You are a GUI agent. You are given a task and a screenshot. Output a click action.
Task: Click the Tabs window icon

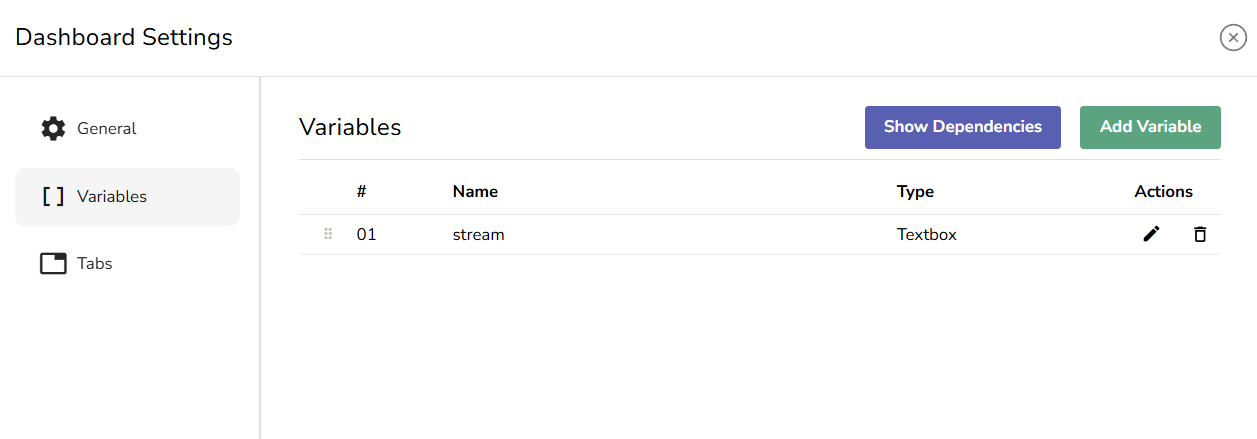53,264
